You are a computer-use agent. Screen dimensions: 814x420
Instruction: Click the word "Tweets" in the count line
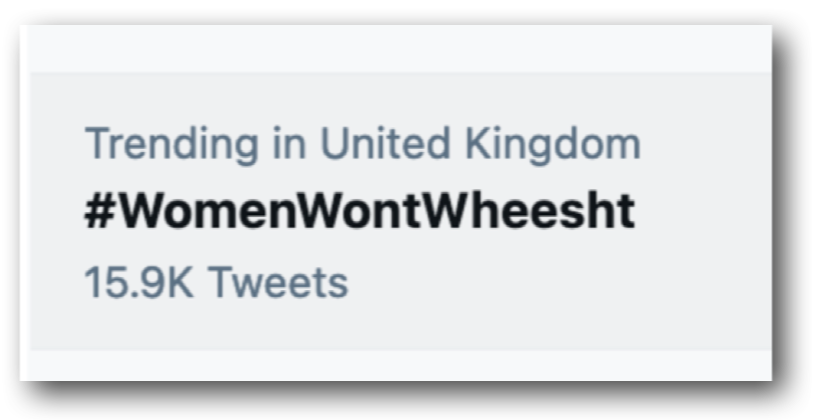tap(277, 283)
